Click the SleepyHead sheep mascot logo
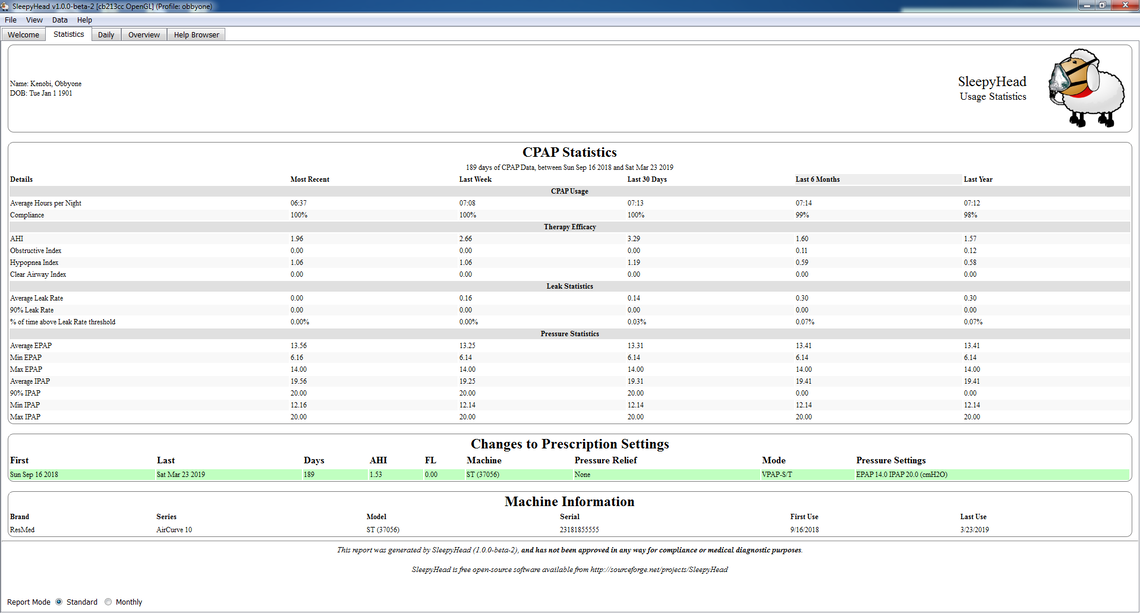This screenshot has height=613, width=1140. point(1087,88)
